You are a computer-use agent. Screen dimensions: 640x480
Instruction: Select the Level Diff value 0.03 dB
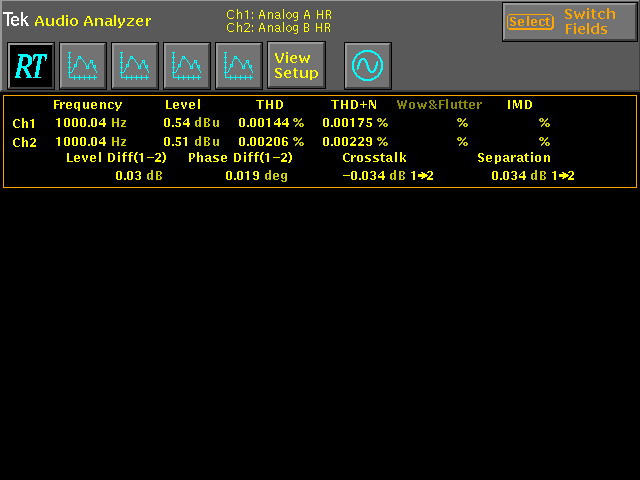tap(138, 176)
